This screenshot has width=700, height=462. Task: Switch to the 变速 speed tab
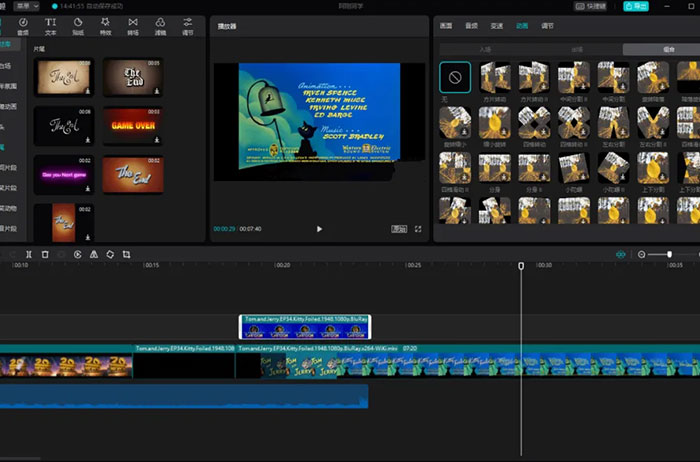coord(497,26)
